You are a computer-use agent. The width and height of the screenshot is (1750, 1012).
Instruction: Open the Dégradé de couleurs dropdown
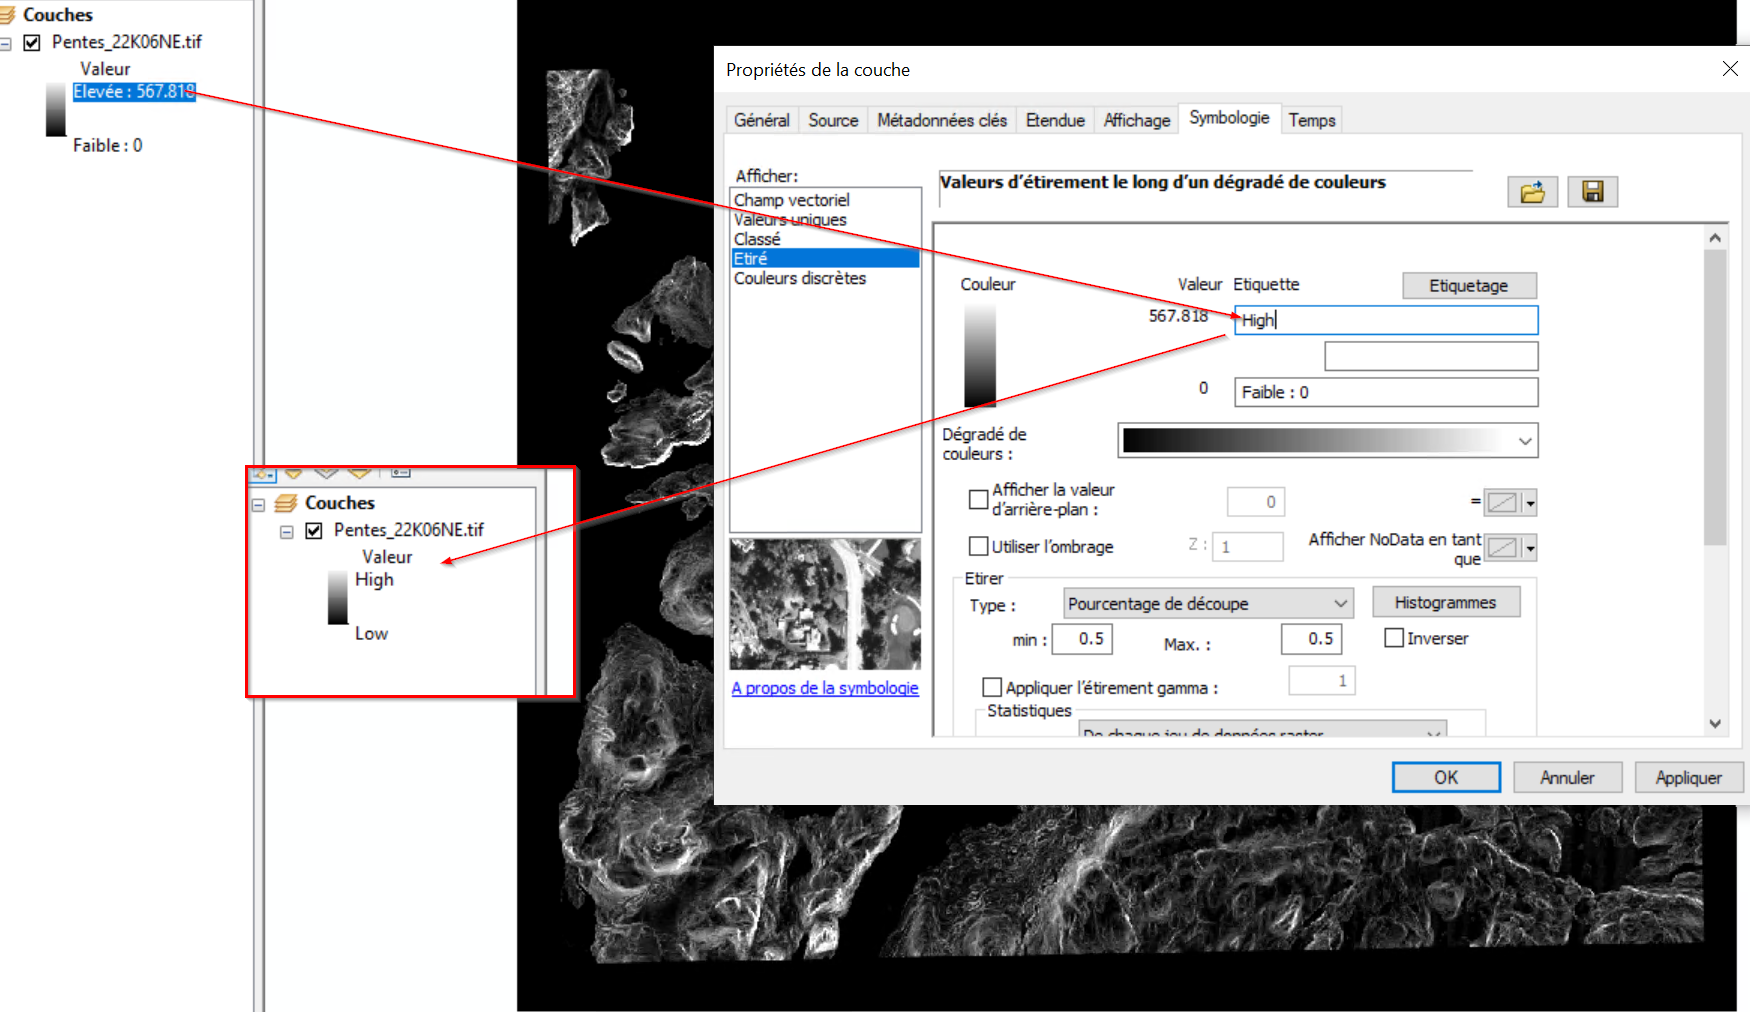[1524, 440]
